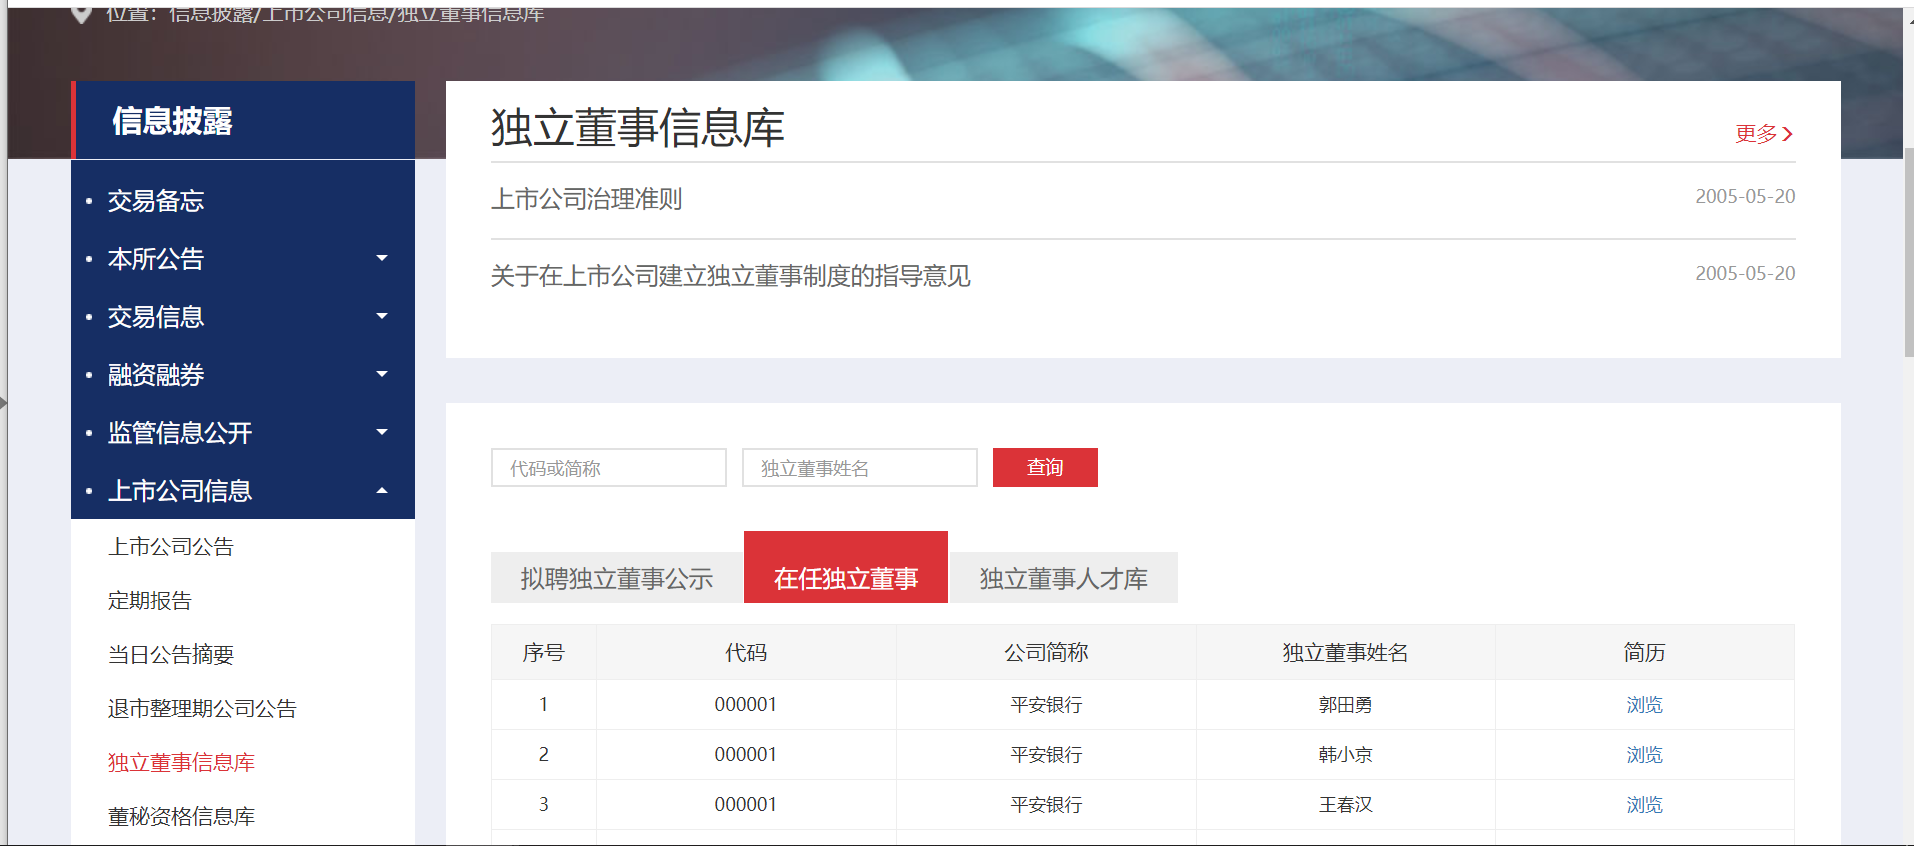Open 当日公告摘要 submenu link
Viewport: 1914px width, 846px height.
click(171, 655)
